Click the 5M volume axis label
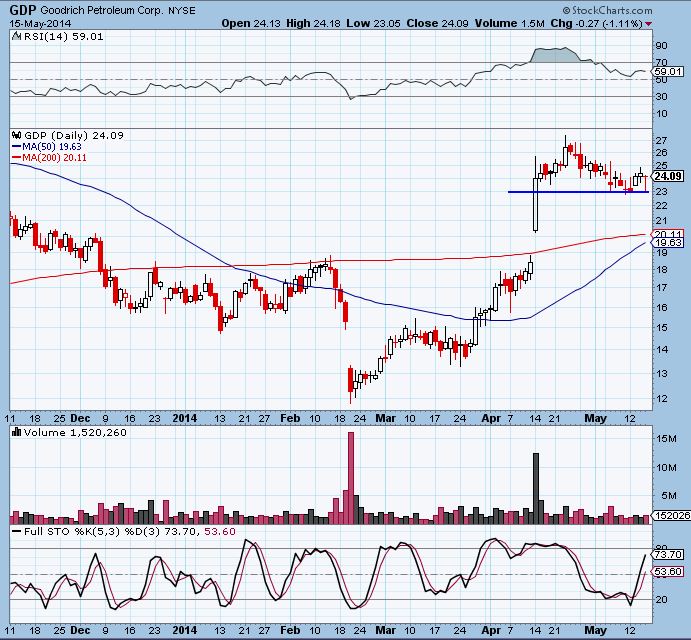The height and width of the screenshot is (640, 691). pyautogui.click(x=669, y=495)
